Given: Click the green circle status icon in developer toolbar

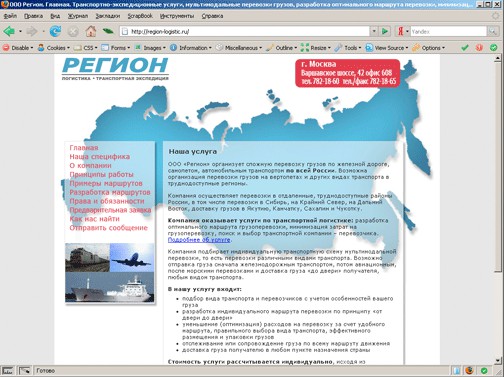Looking at the screenshot, I should pyautogui.click(x=494, y=48).
